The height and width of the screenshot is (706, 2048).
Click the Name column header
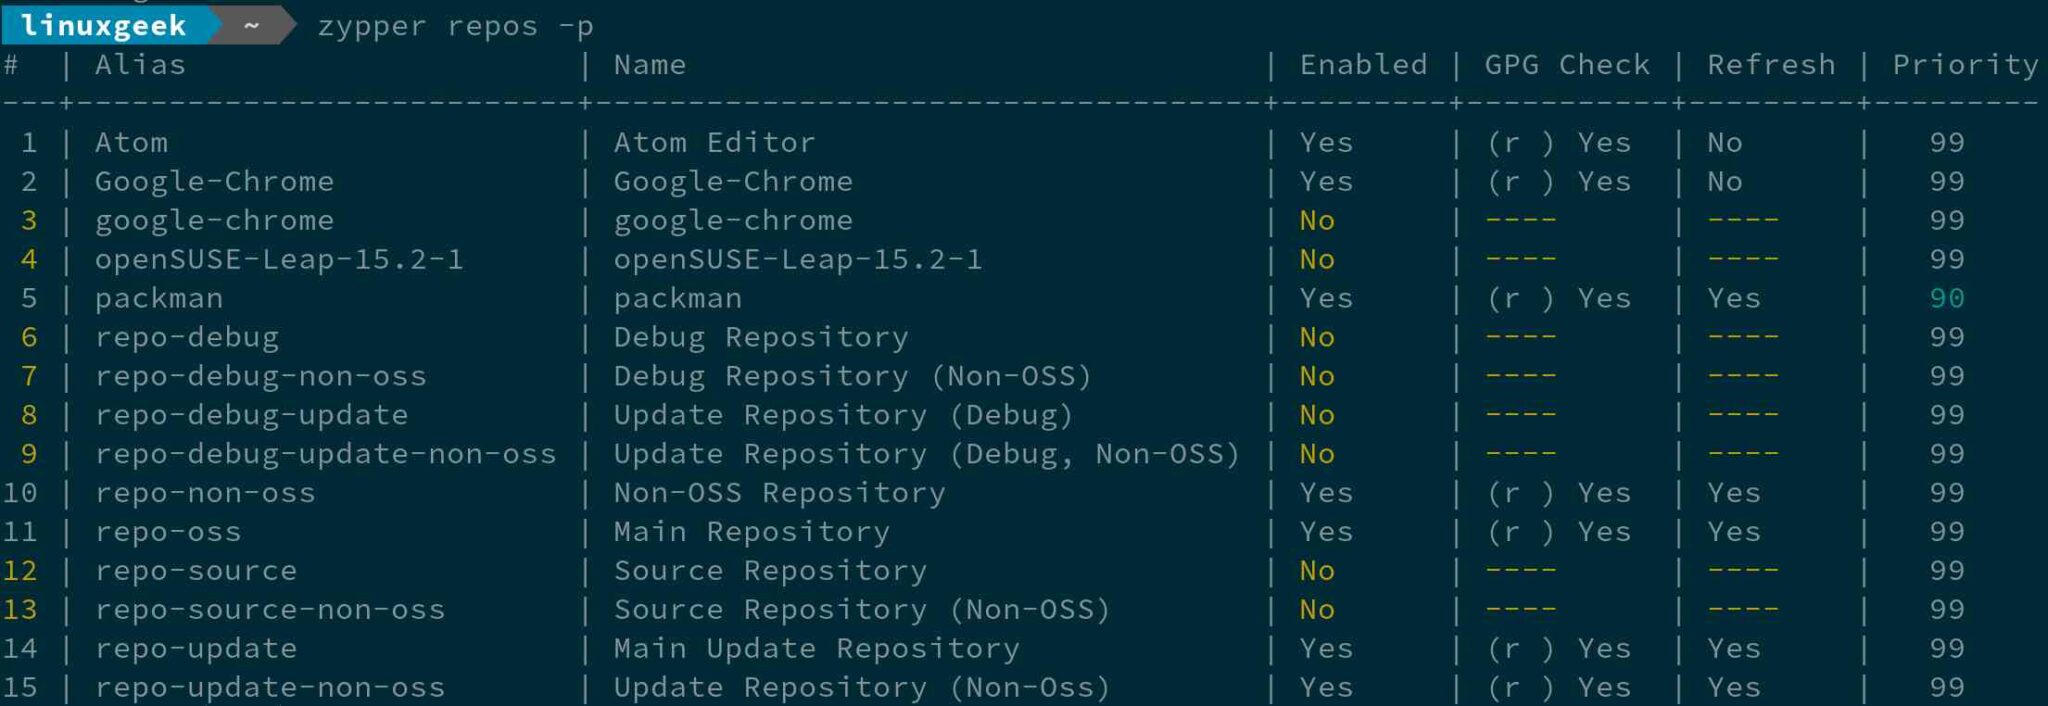tap(649, 65)
